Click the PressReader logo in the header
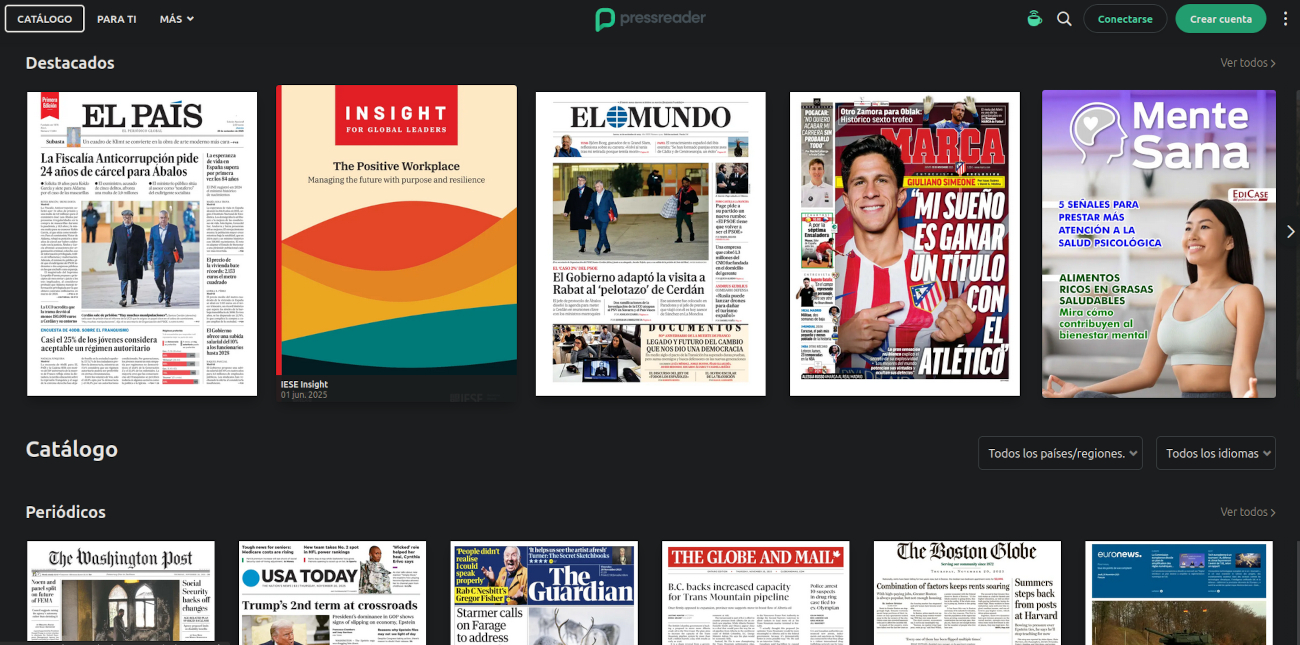This screenshot has width=1300, height=645. point(650,18)
